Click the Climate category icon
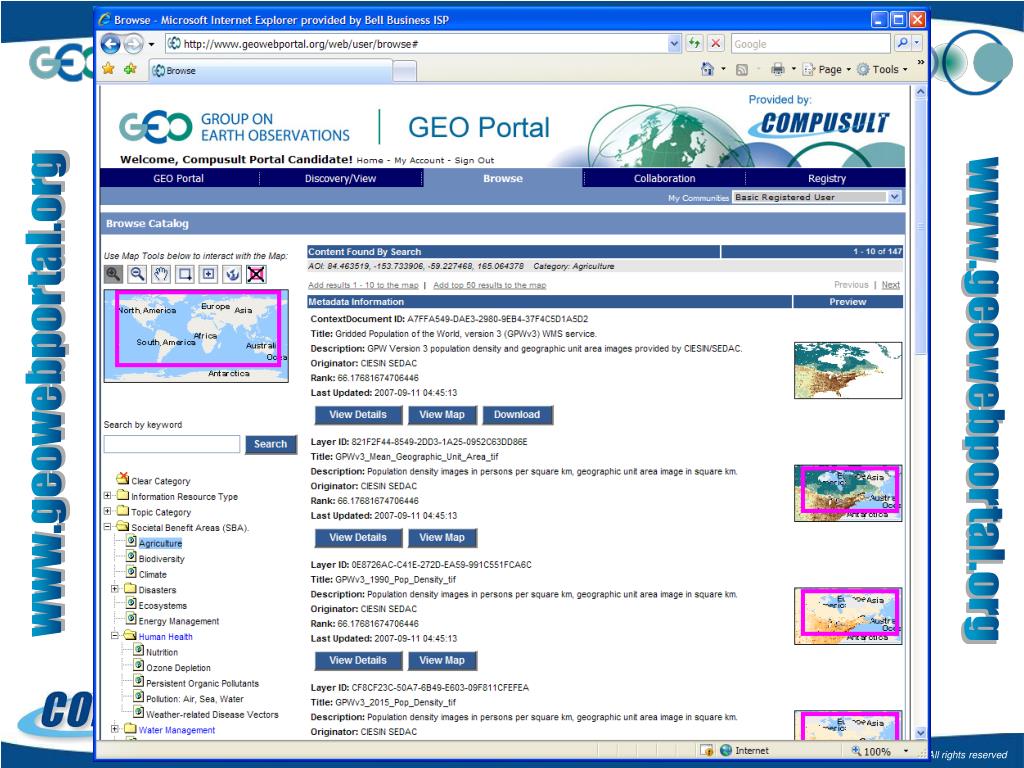Image resolution: width=1024 pixels, height=768 pixels. [131, 573]
